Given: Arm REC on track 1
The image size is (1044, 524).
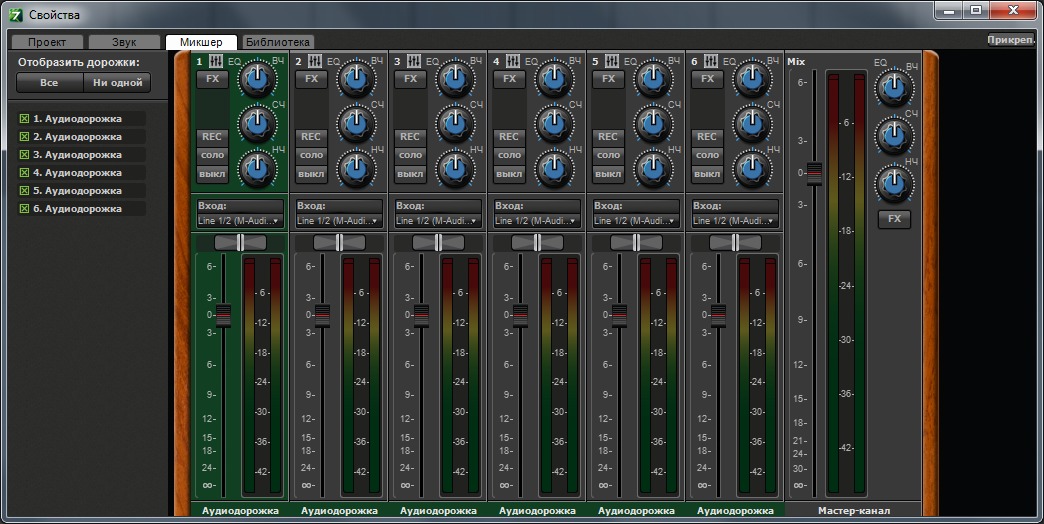Looking at the screenshot, I should 212,136.
